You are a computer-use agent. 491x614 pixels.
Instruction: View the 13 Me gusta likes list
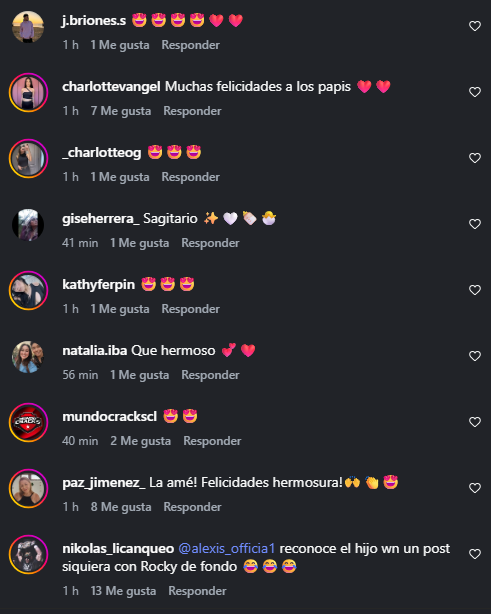coord(123,591)
